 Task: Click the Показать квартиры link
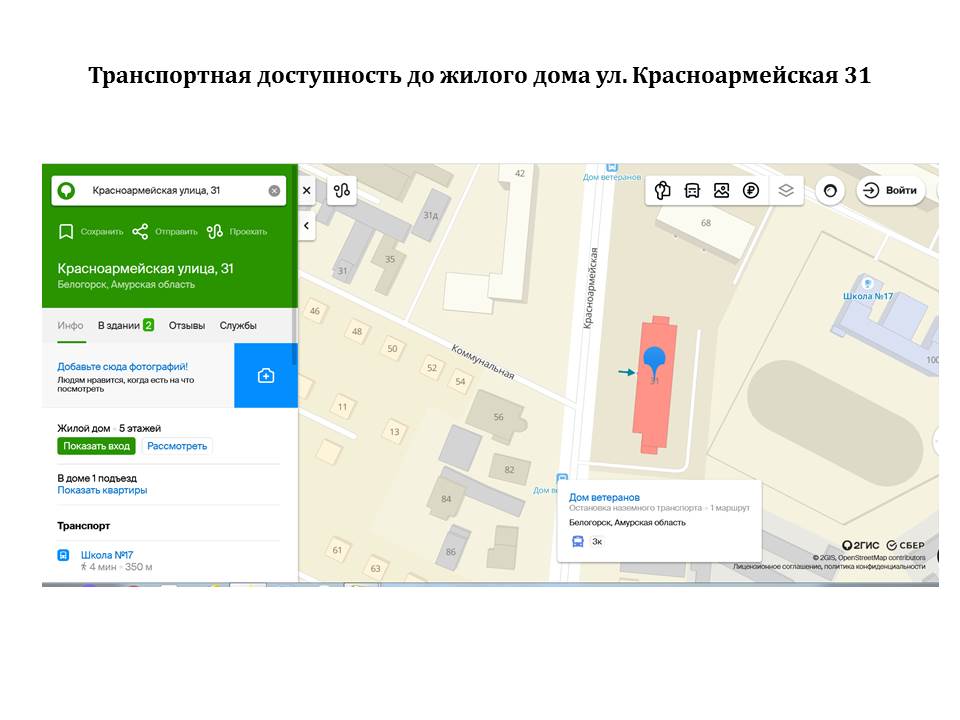102,491
